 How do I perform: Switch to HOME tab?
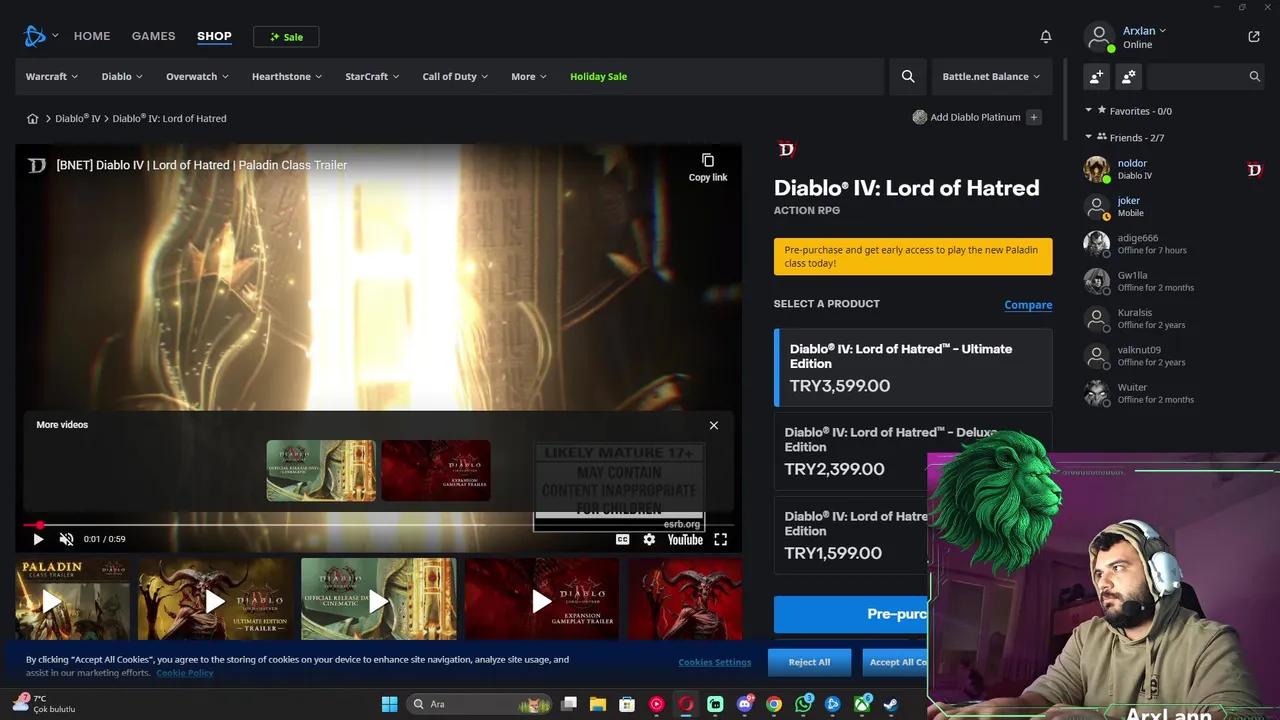92,36
